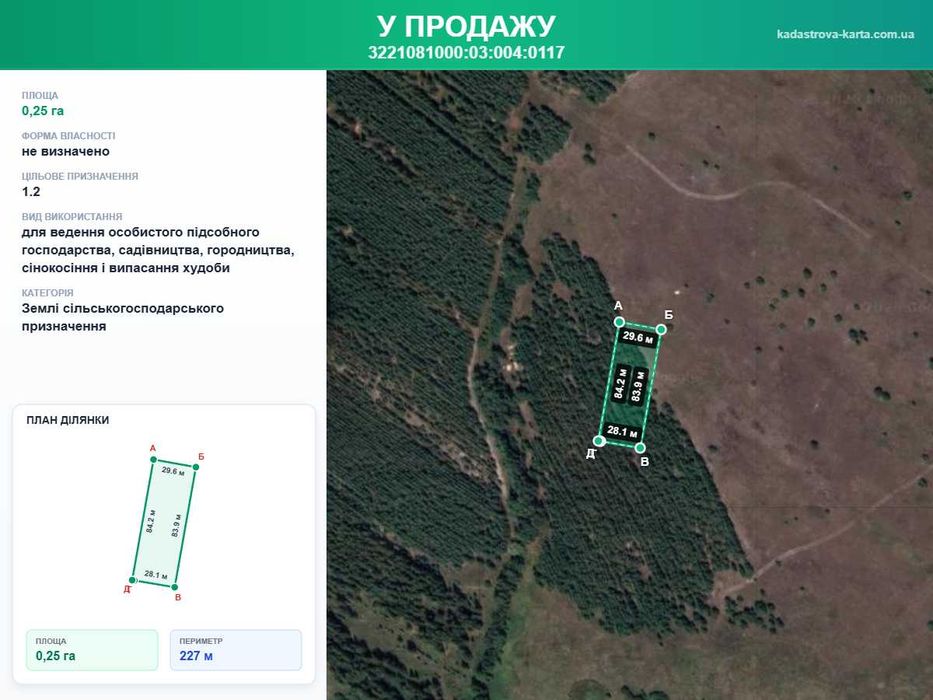Click the ФОРМА ВЛАСНОСТІ label
The height and width of the screenshot is (700, 933).
68,136
